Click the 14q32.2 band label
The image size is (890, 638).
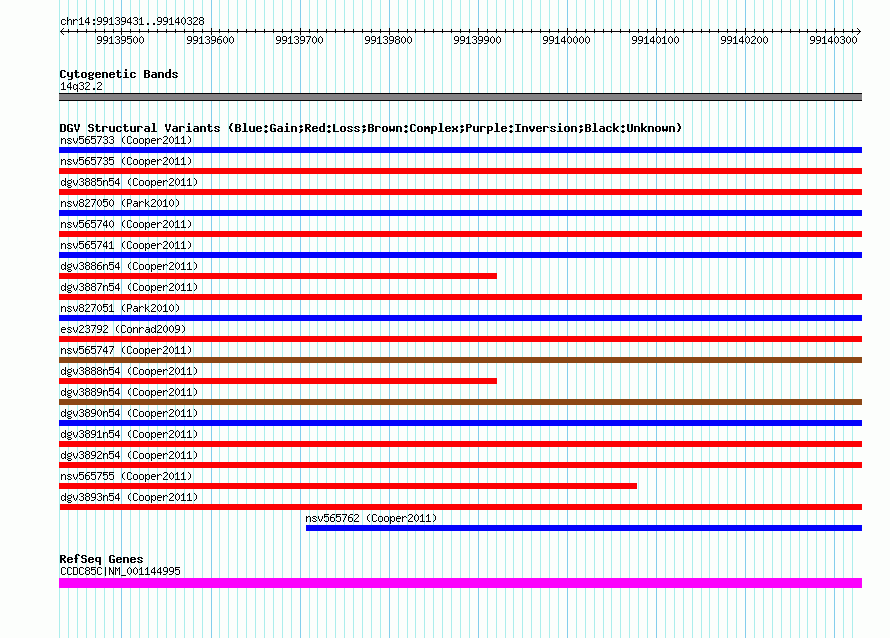click(x=81, y=86)
